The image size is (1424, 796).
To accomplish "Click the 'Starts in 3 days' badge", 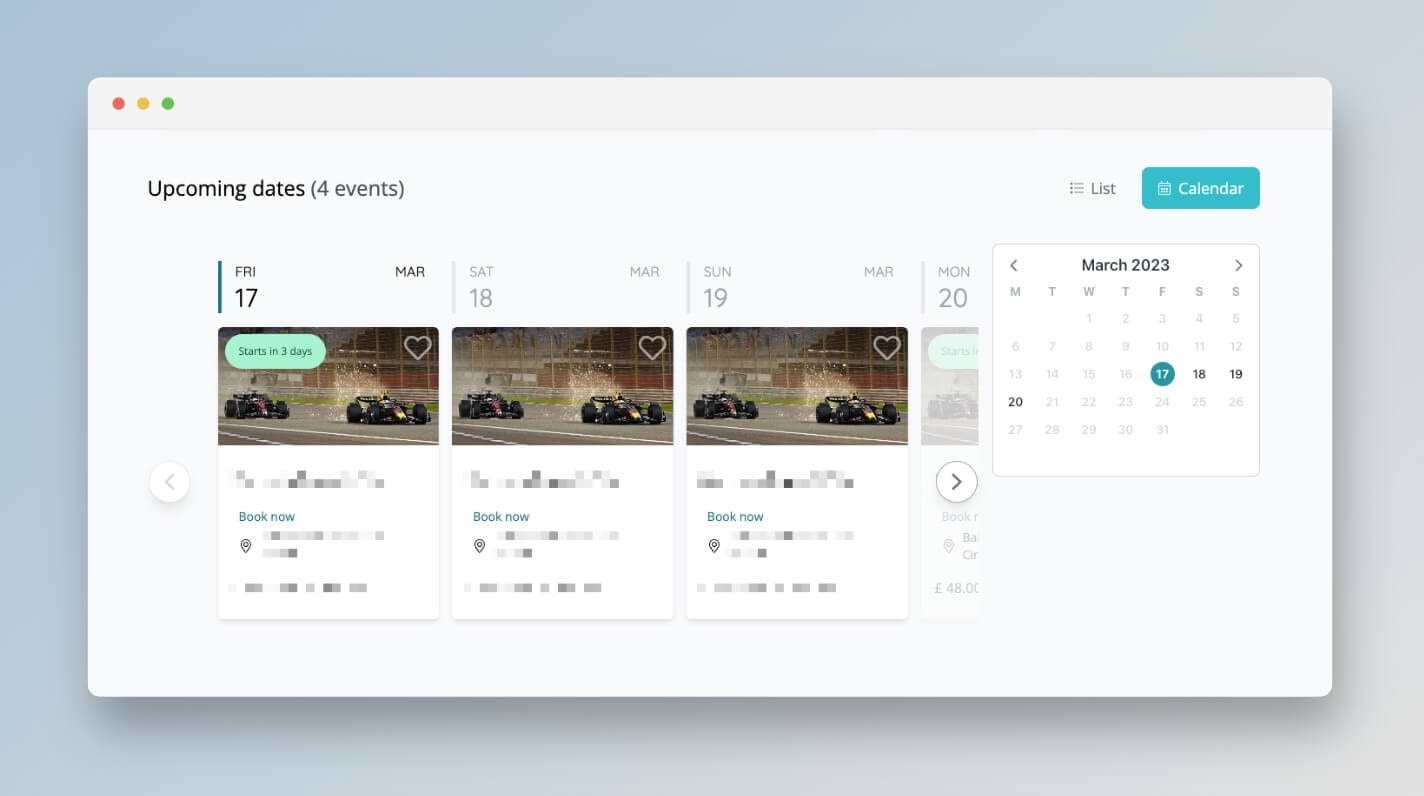I will pyautogui.click(x=275, y=351).
